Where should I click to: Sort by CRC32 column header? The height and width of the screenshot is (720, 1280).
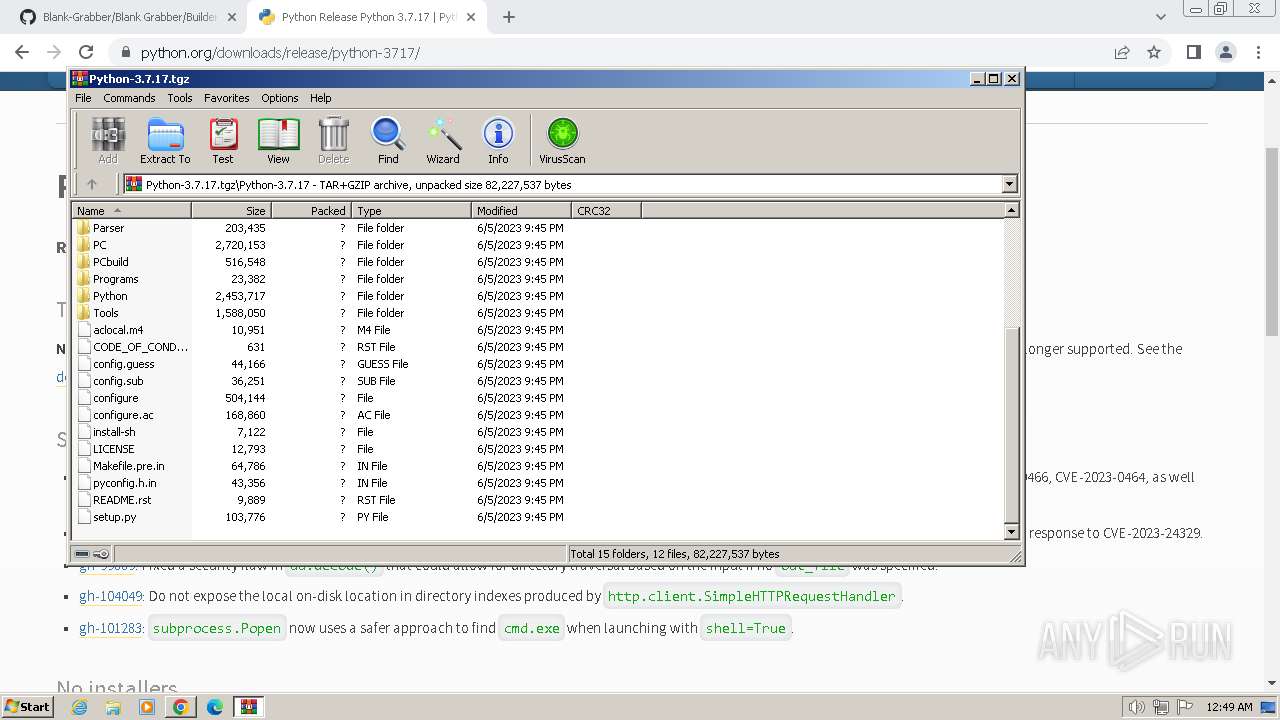(x=606, y=210)
